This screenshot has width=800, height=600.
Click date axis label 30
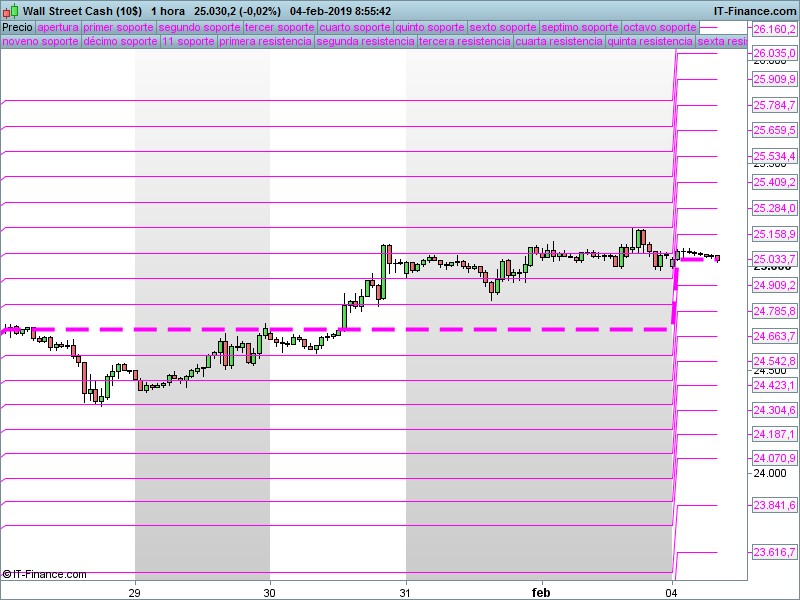(269, 593)
